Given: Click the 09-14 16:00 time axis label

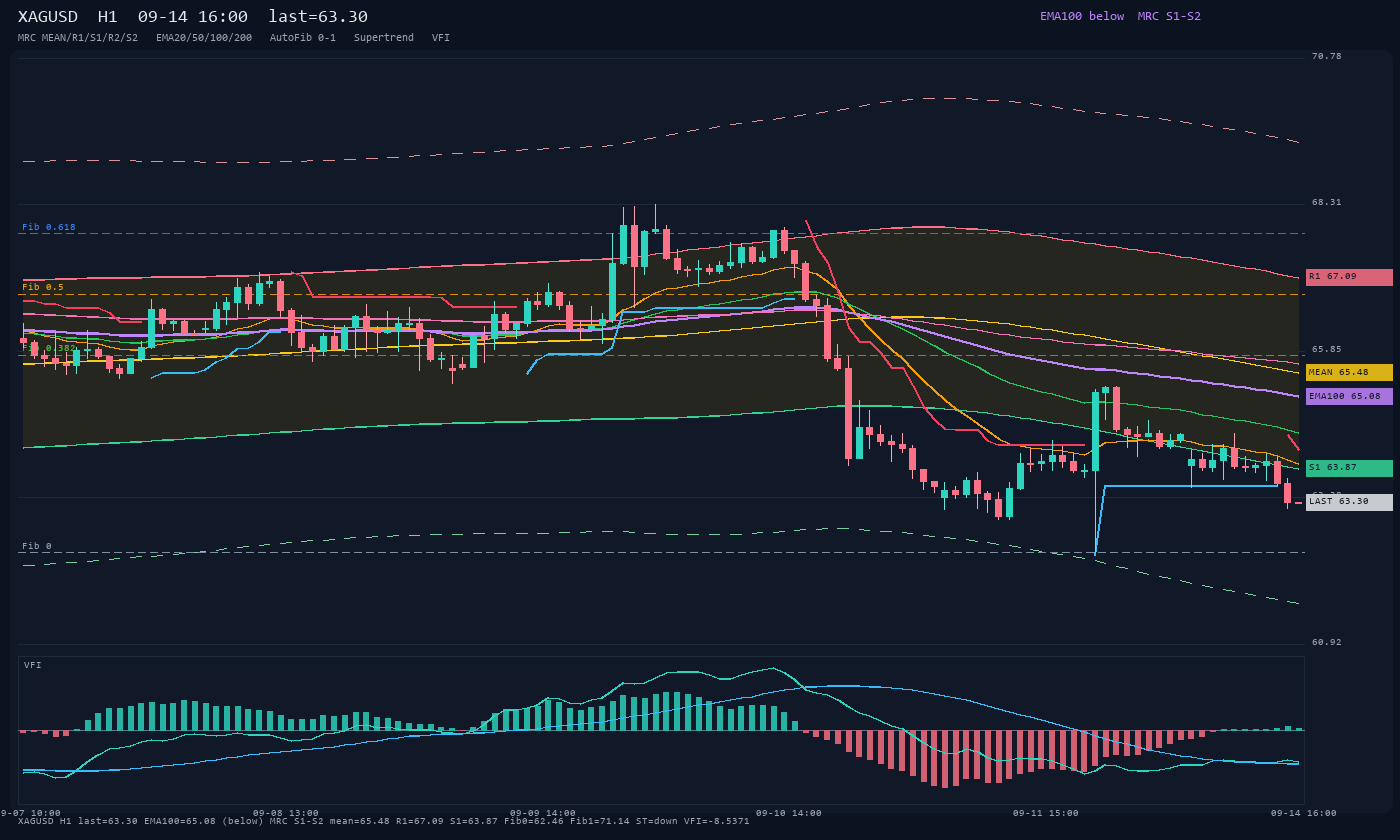Looking at the screenshot, I should [1304, 813].
